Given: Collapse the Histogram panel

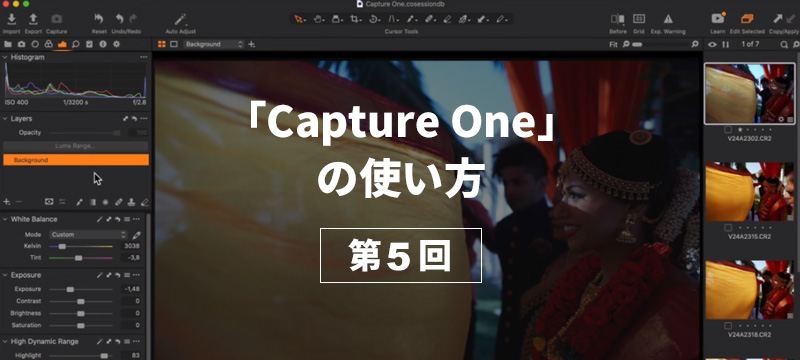Looking at the screenshot, I should pos(5,57).
